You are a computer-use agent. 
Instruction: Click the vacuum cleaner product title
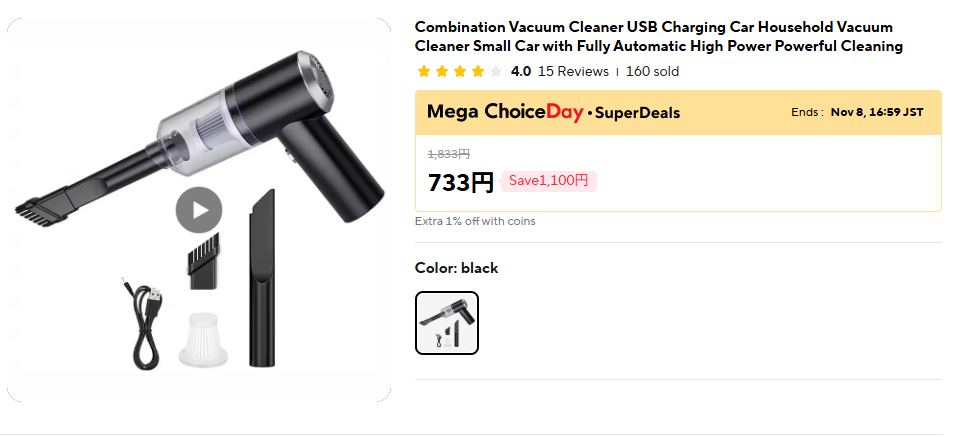click(x=658, y=36)
